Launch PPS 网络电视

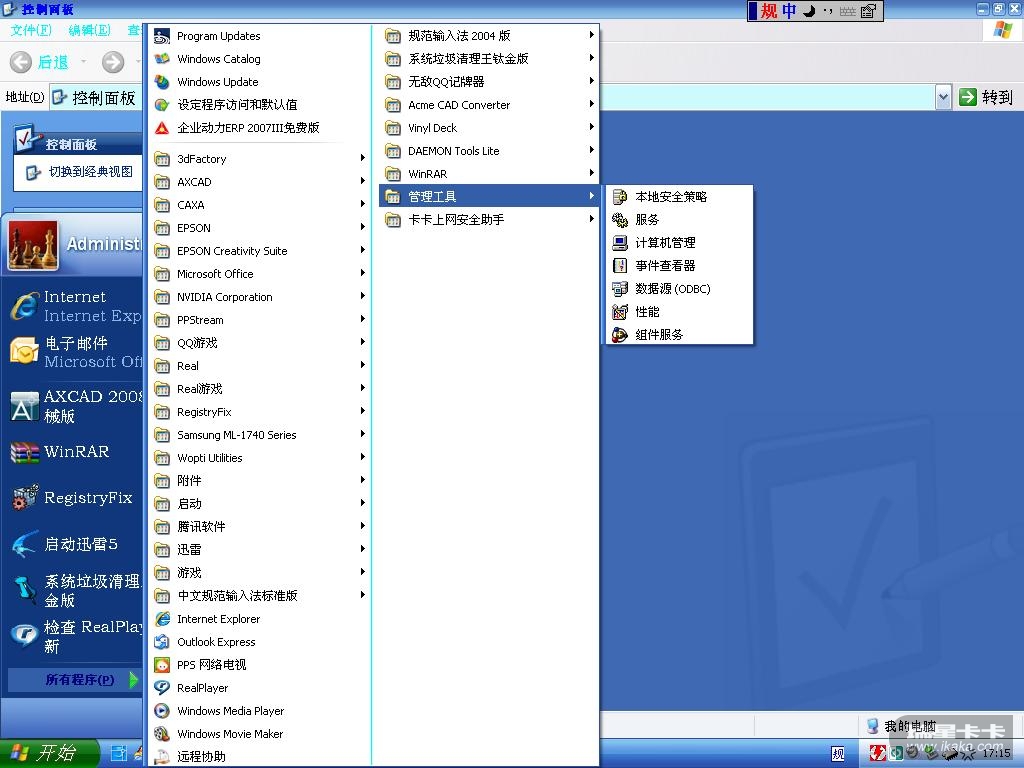pos(212,665)
